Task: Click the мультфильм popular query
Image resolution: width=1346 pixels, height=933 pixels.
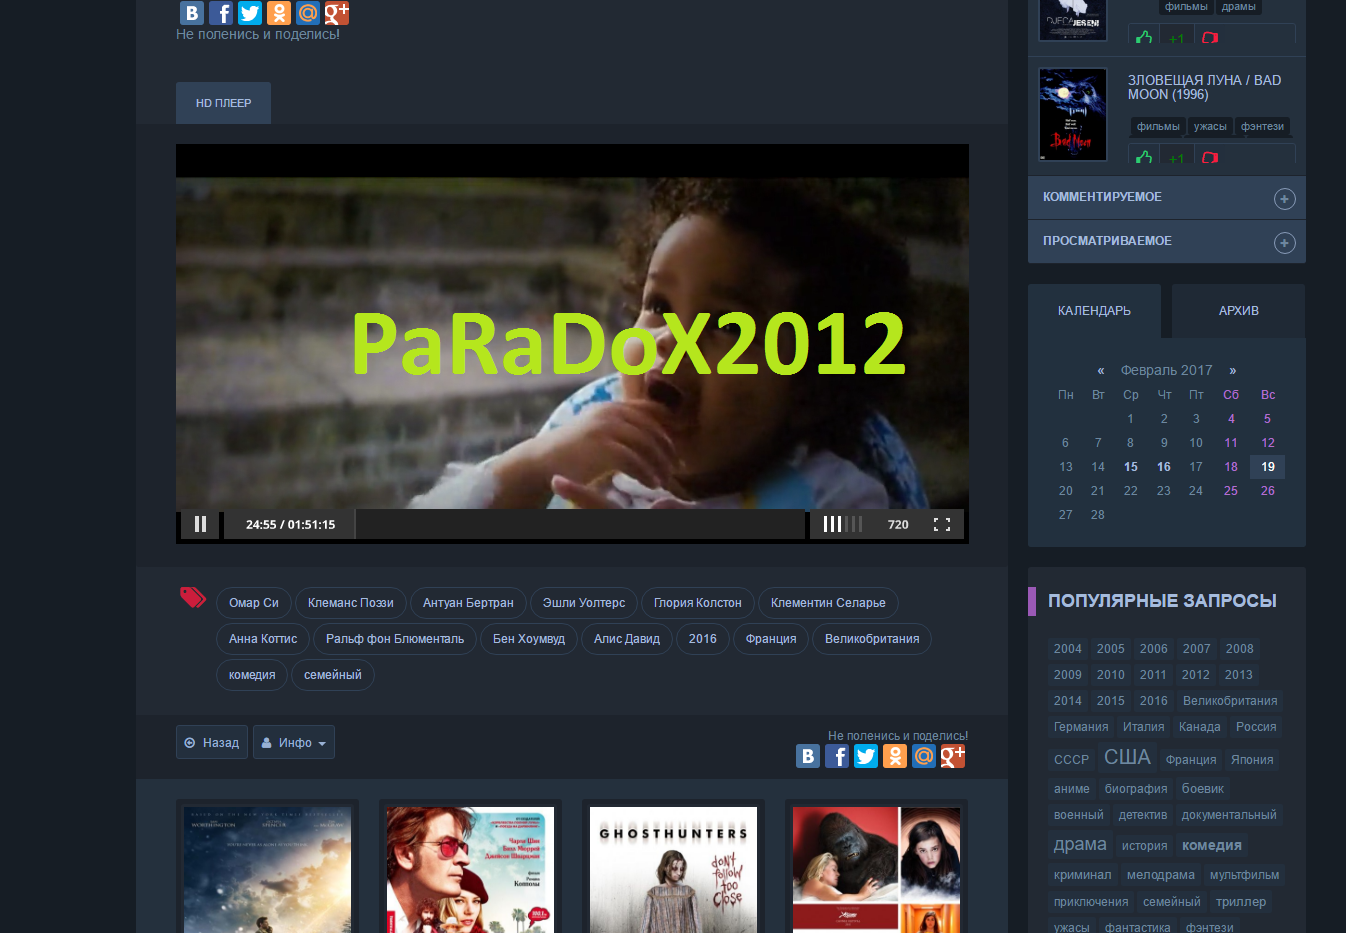Action: click(1244, 875)
